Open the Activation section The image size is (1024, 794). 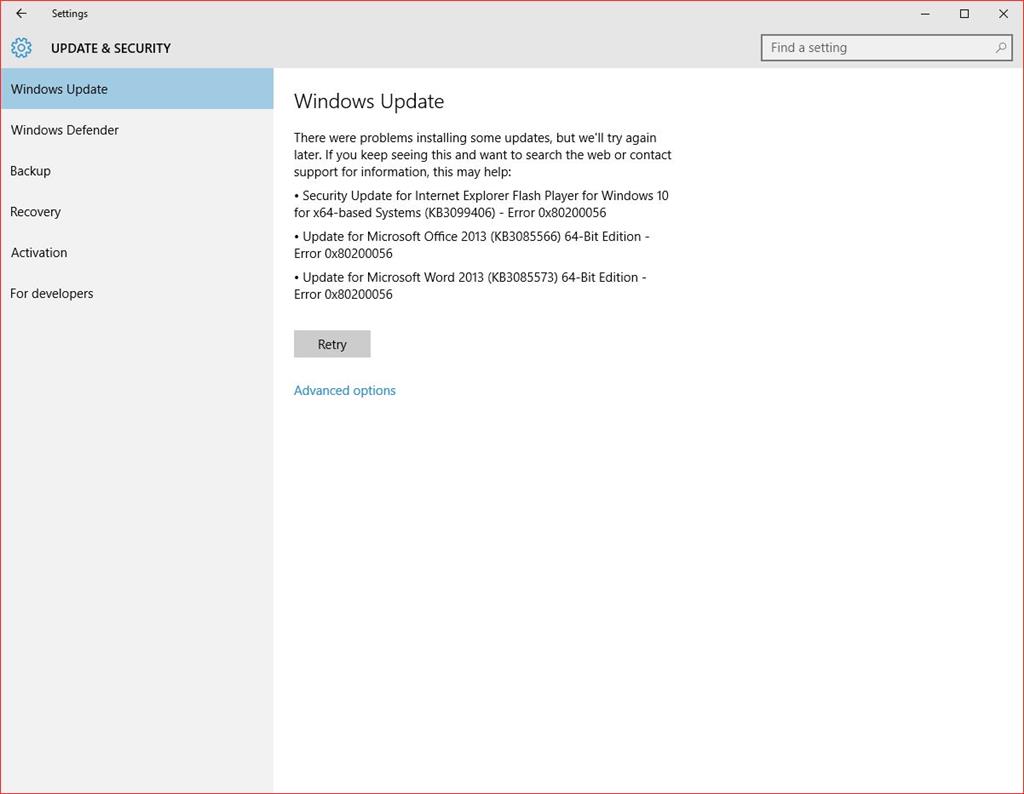[x=137, y=253]
